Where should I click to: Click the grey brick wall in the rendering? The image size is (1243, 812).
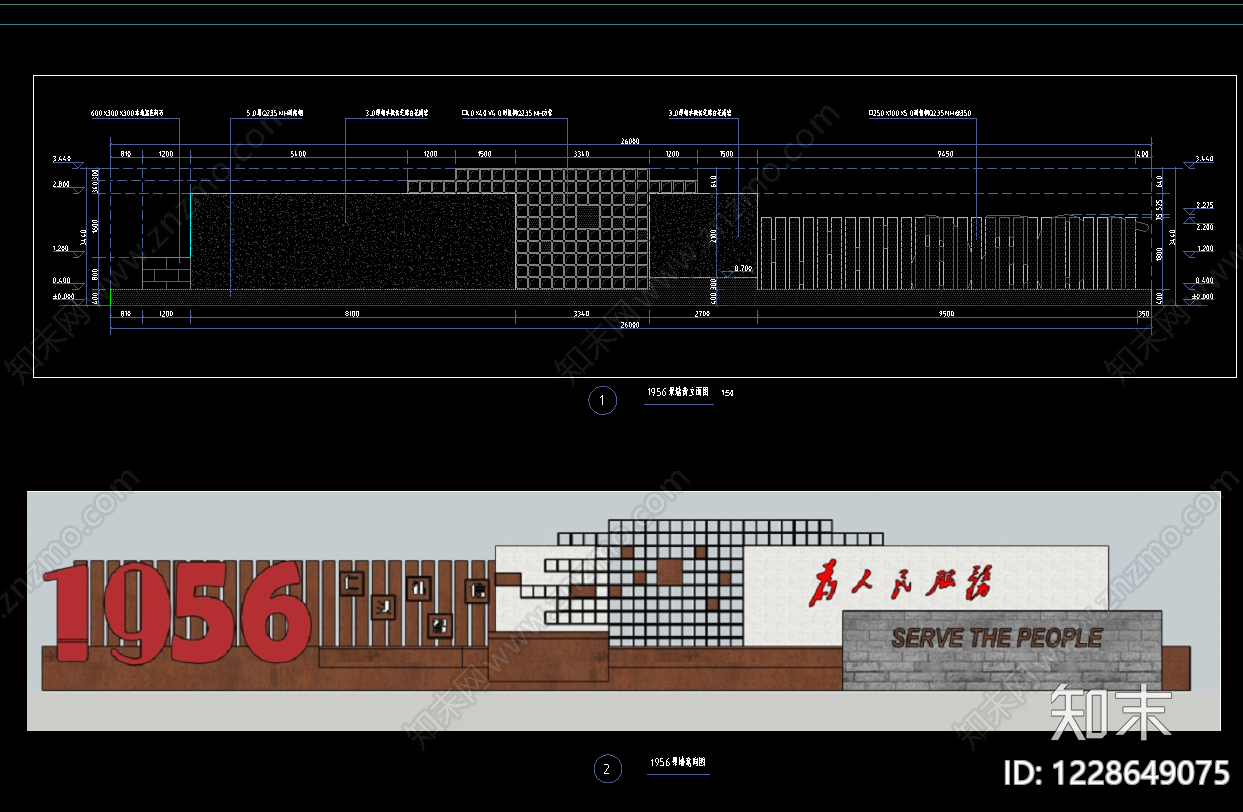tap(1002, 650)
